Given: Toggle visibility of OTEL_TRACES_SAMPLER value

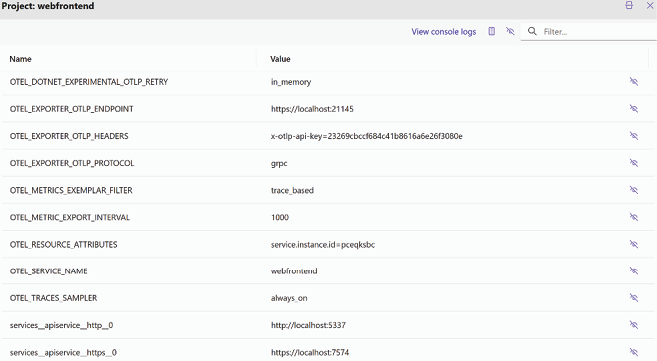Looking at the screenshot, I should tap(634, 297).
